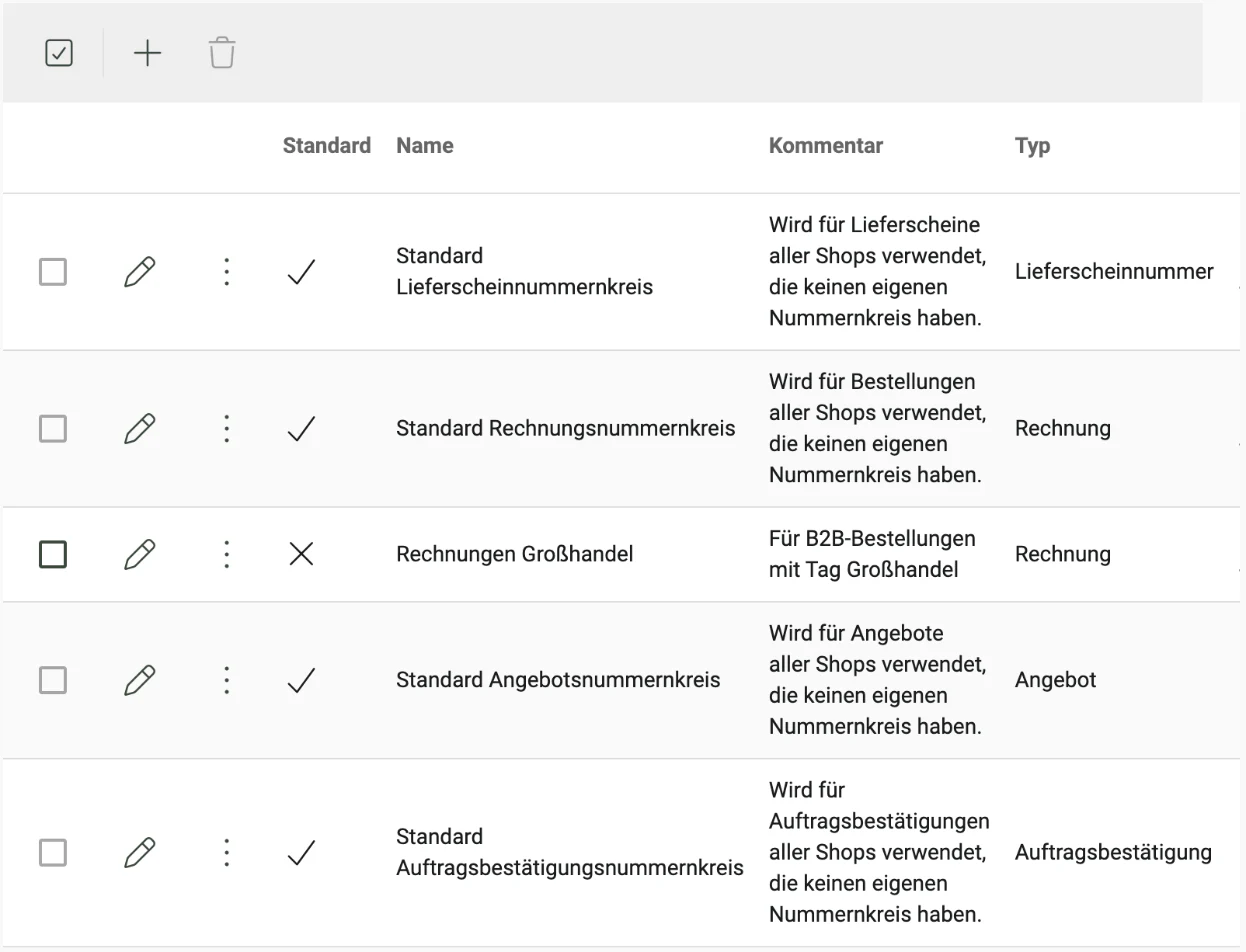Select the Standard Rechnungsnummernkreis row checkbox

(x=53, y=429)
